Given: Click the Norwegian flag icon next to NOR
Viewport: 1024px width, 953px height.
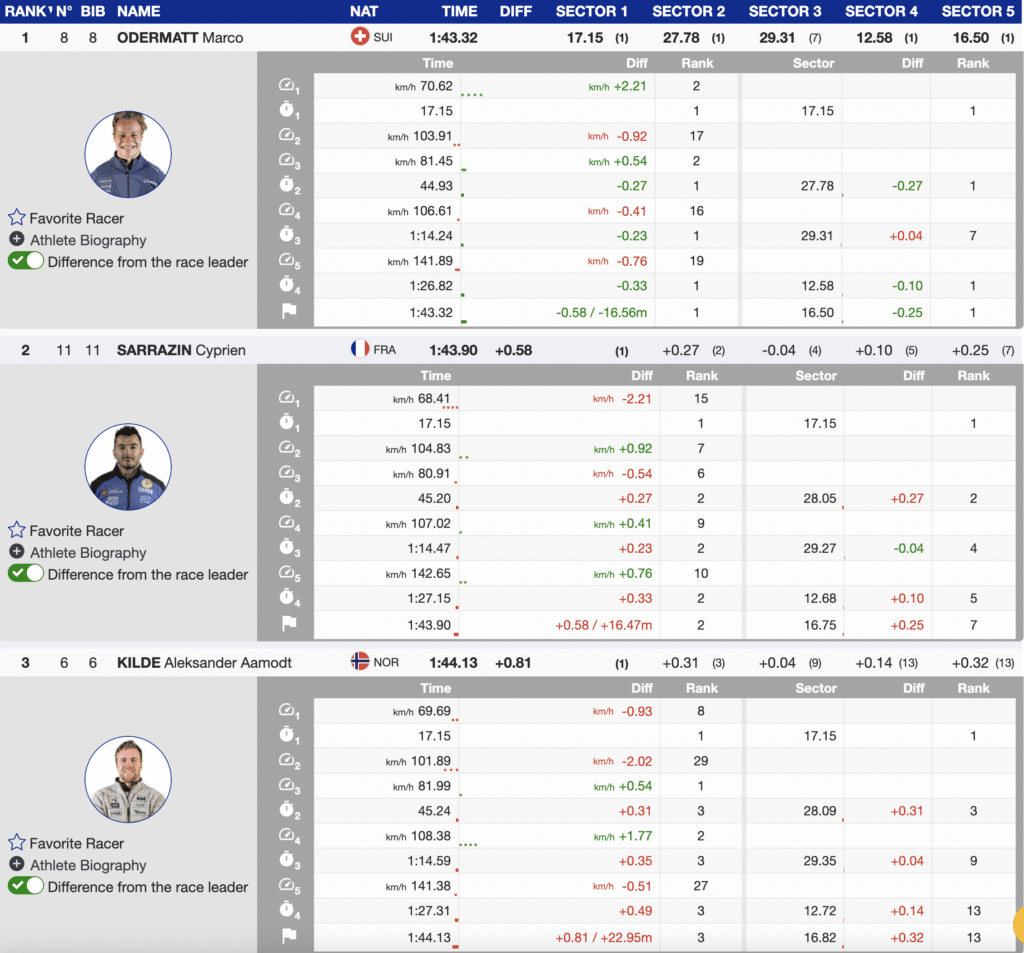Looking at the screenshot, I should (360, 662).
